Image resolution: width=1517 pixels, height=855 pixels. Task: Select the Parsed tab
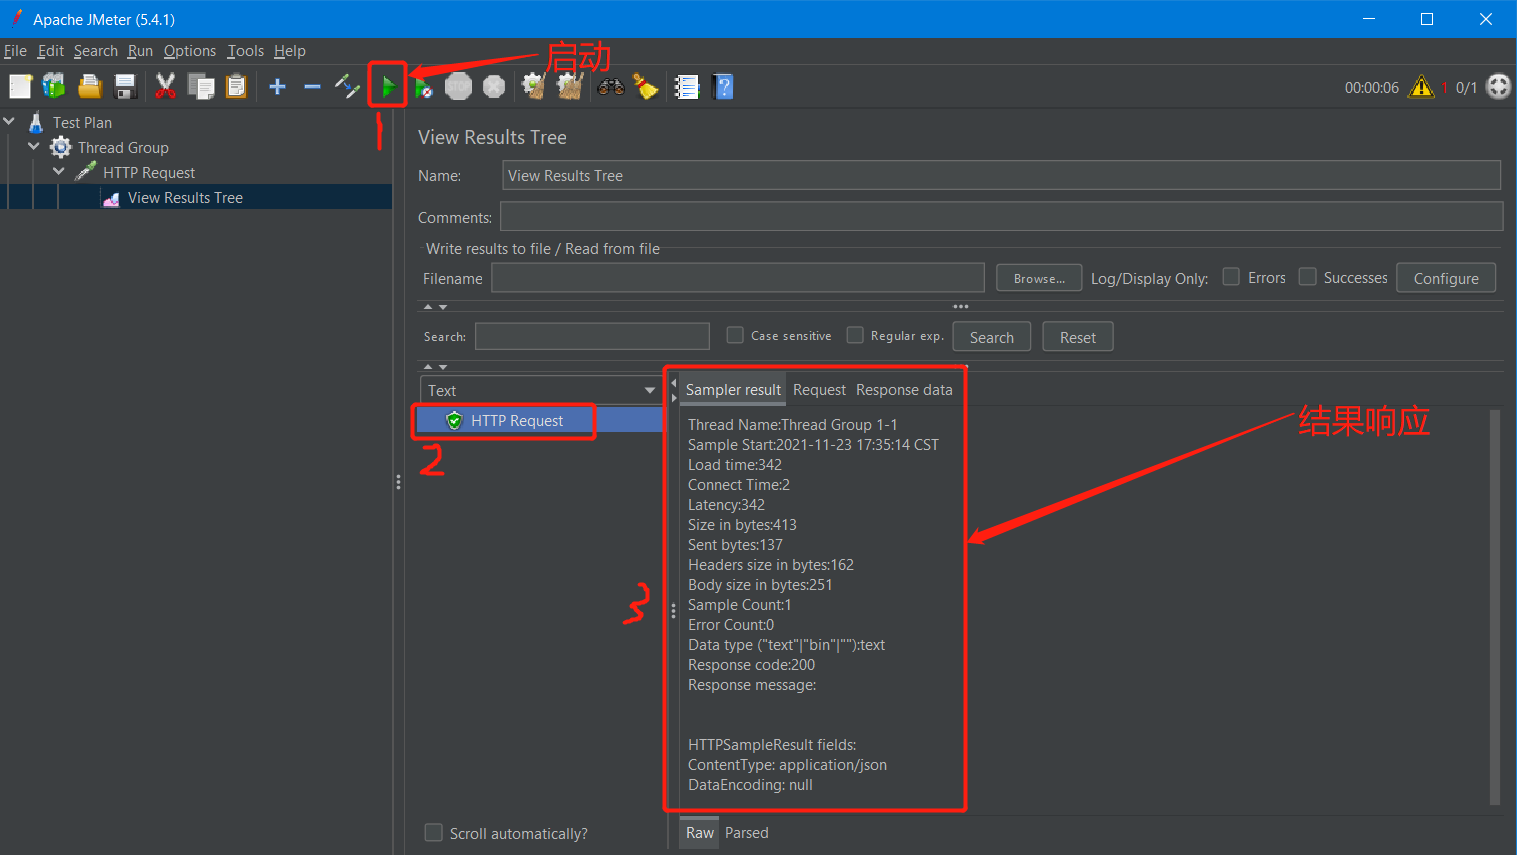747,832
